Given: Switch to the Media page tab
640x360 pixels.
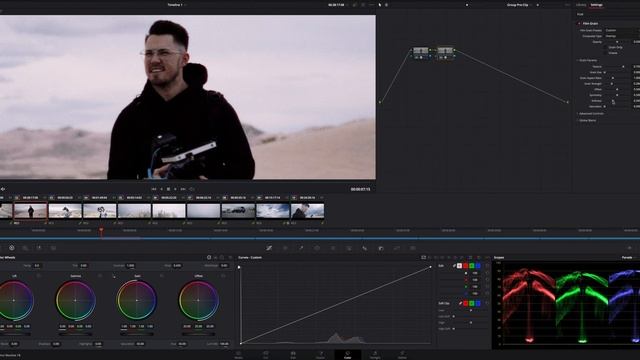Looking at the screenshot, I should click(238, 355).
